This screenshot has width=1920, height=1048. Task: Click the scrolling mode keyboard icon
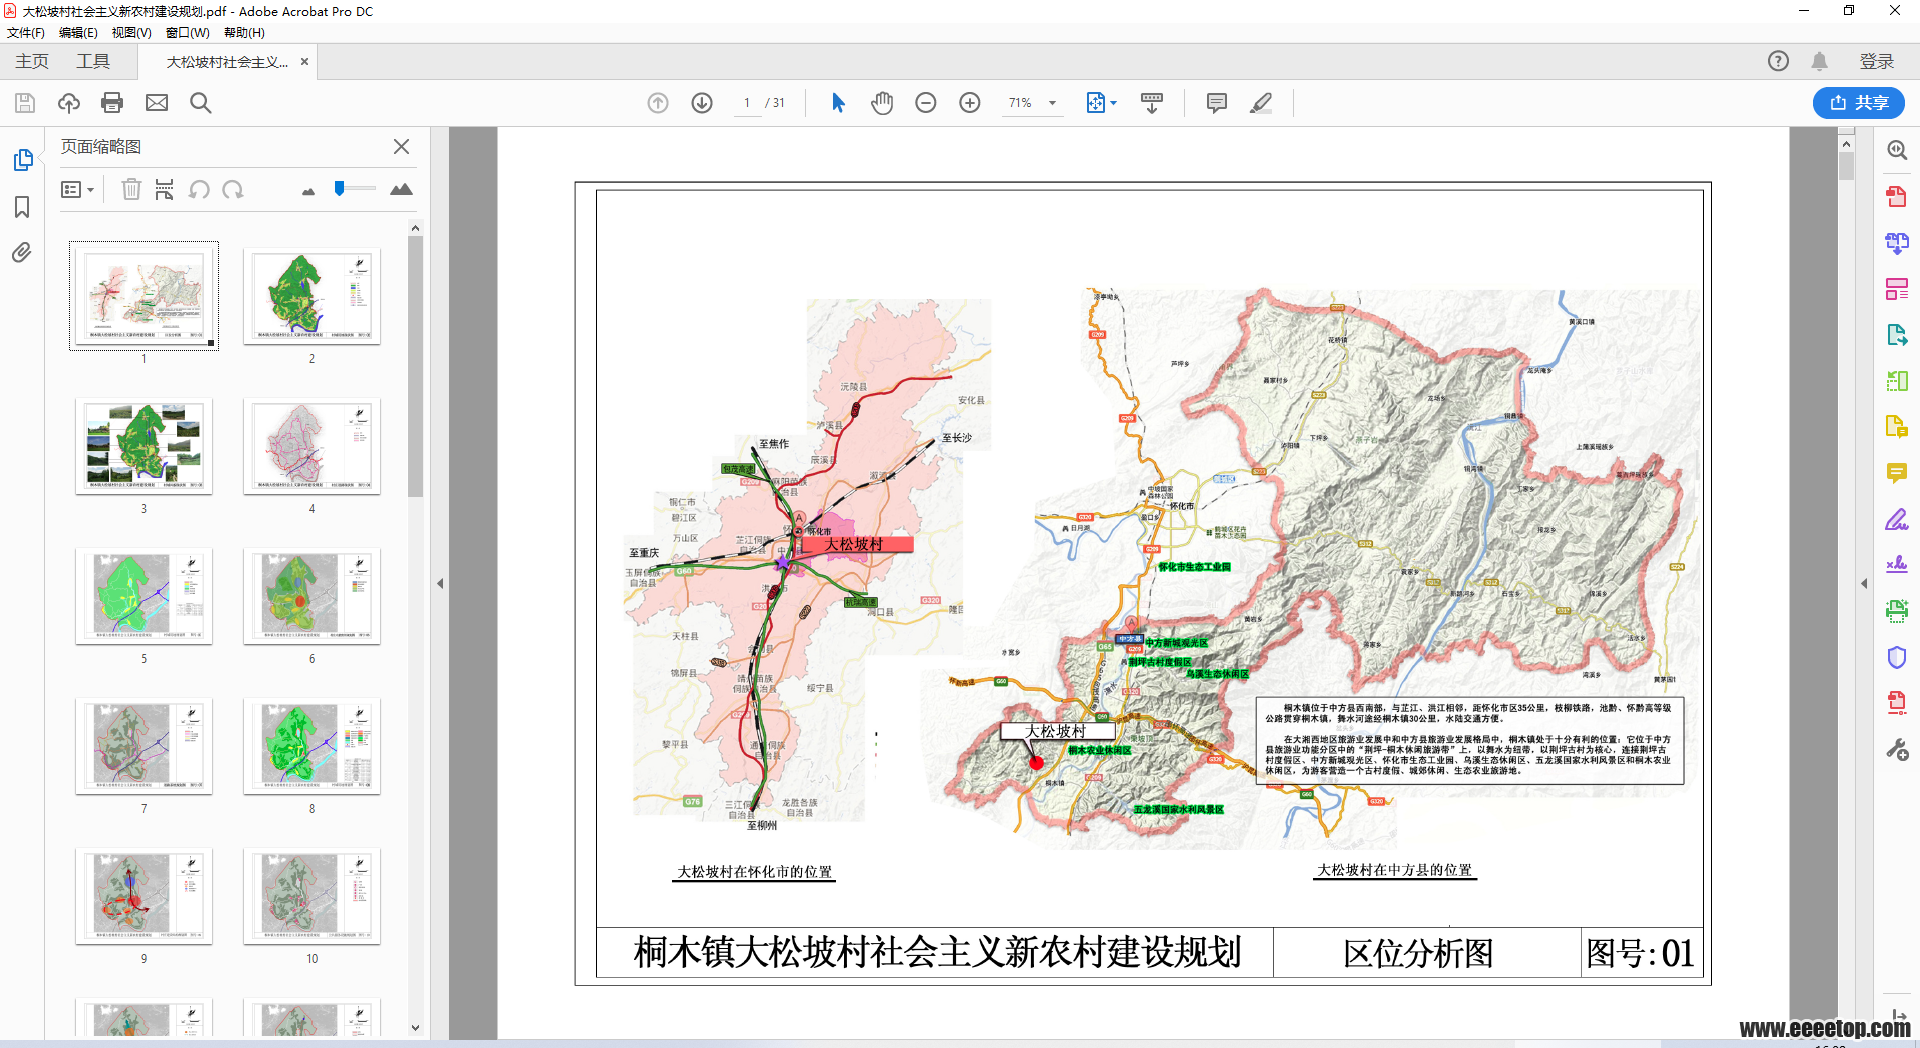coord(1152,103)
